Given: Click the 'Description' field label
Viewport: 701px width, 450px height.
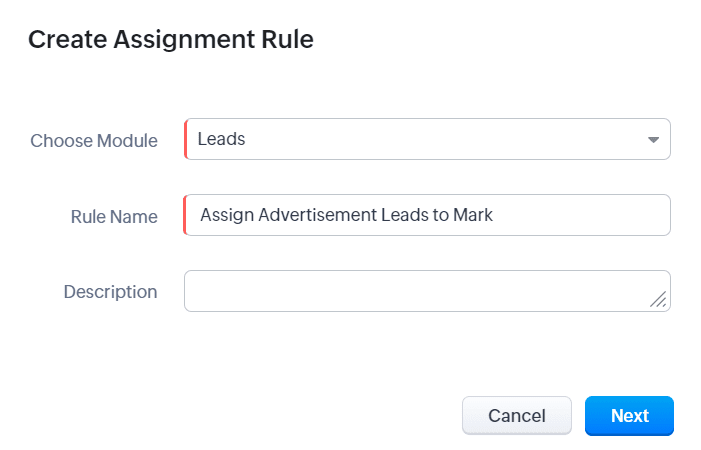Looking at the screenshot, I should [110, 292].
